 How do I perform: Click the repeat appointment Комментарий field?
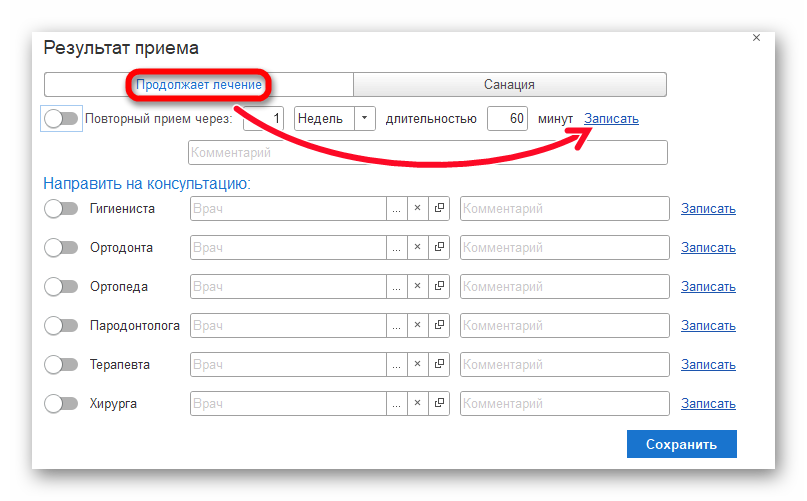(428, 152)
